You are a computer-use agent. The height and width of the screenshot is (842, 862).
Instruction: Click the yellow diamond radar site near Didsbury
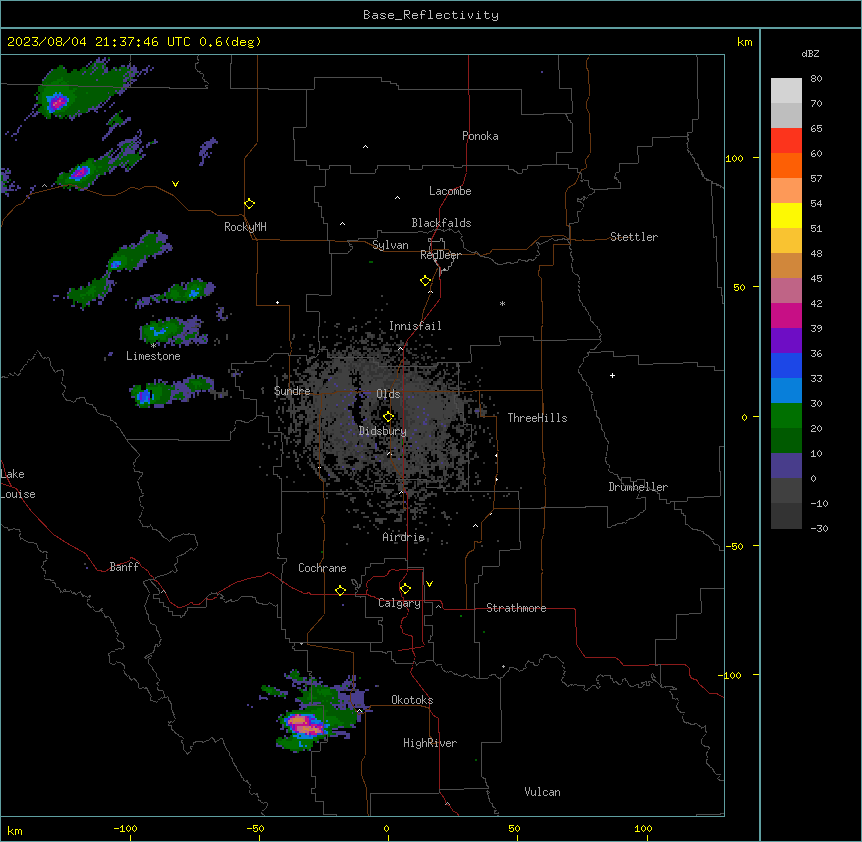(x=388, y=416)
